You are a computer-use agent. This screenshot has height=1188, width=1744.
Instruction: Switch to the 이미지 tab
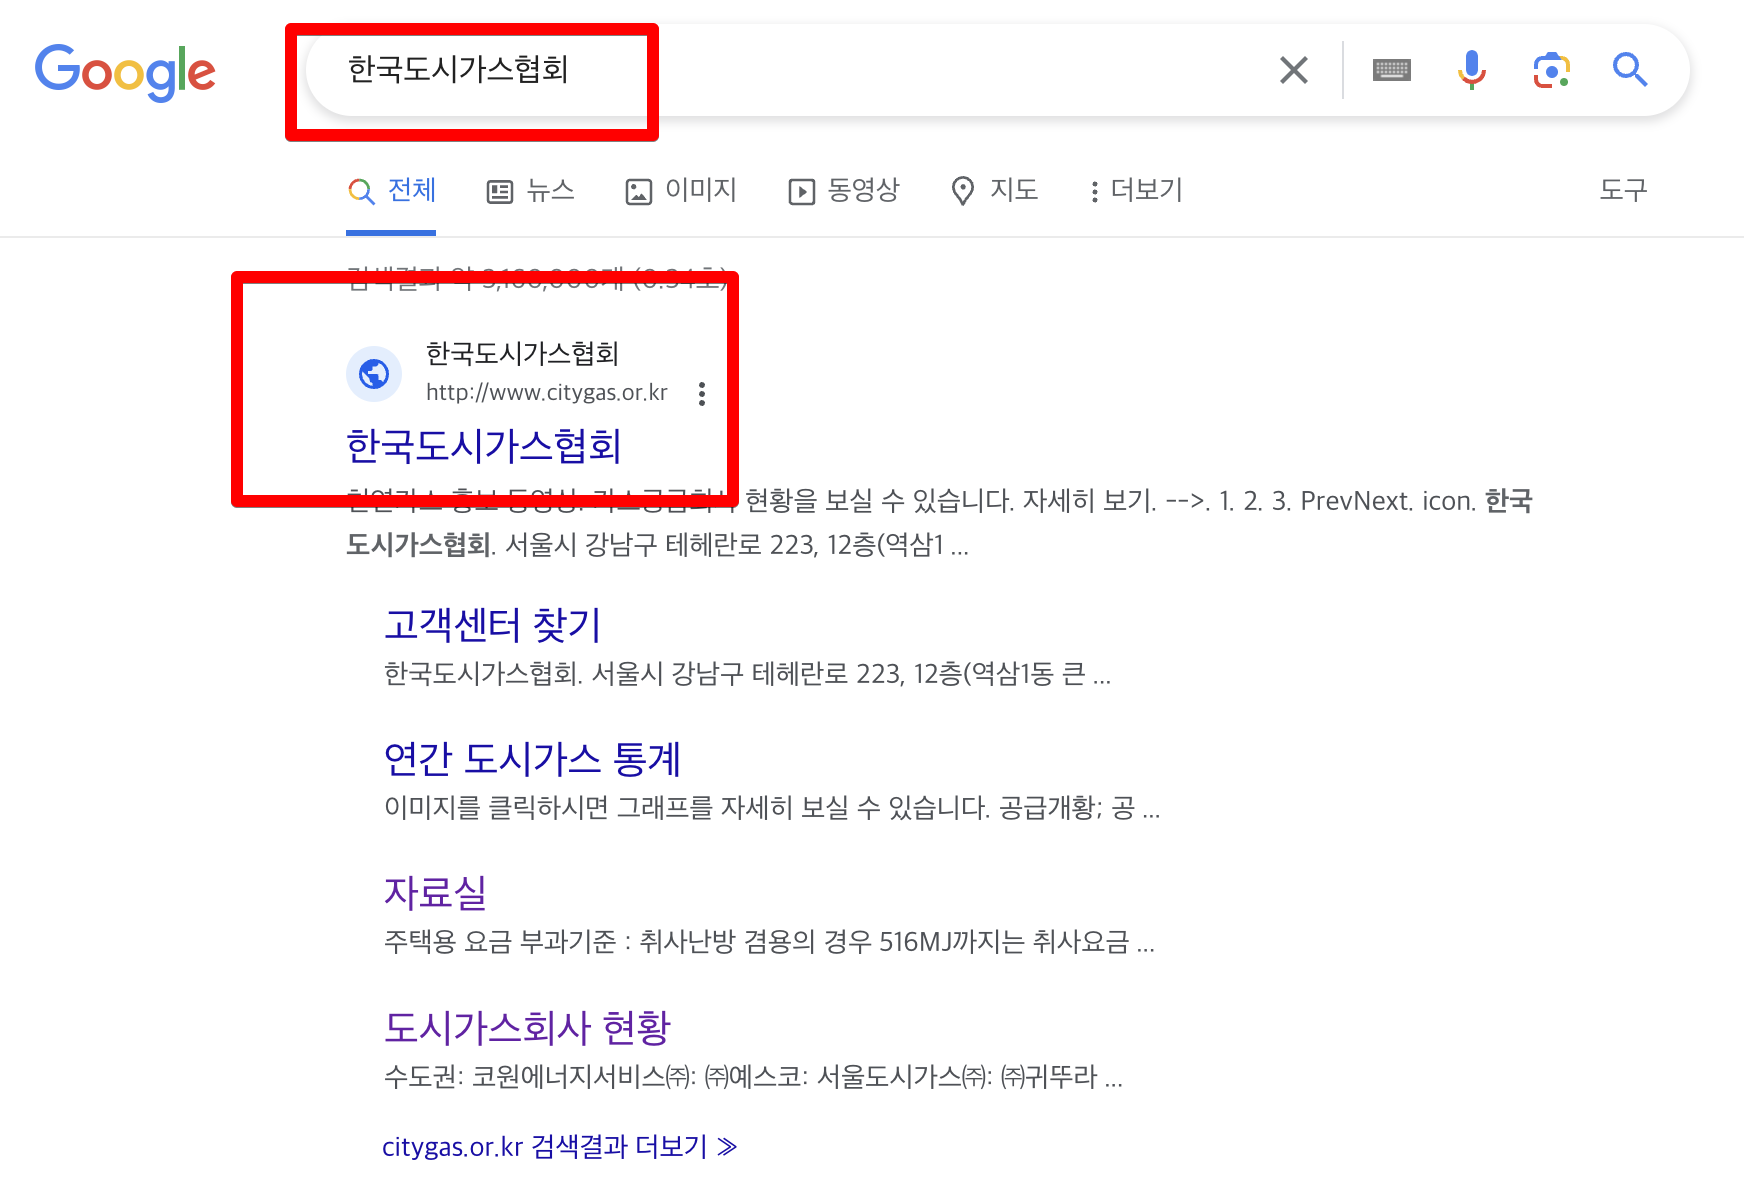(681, 190)
